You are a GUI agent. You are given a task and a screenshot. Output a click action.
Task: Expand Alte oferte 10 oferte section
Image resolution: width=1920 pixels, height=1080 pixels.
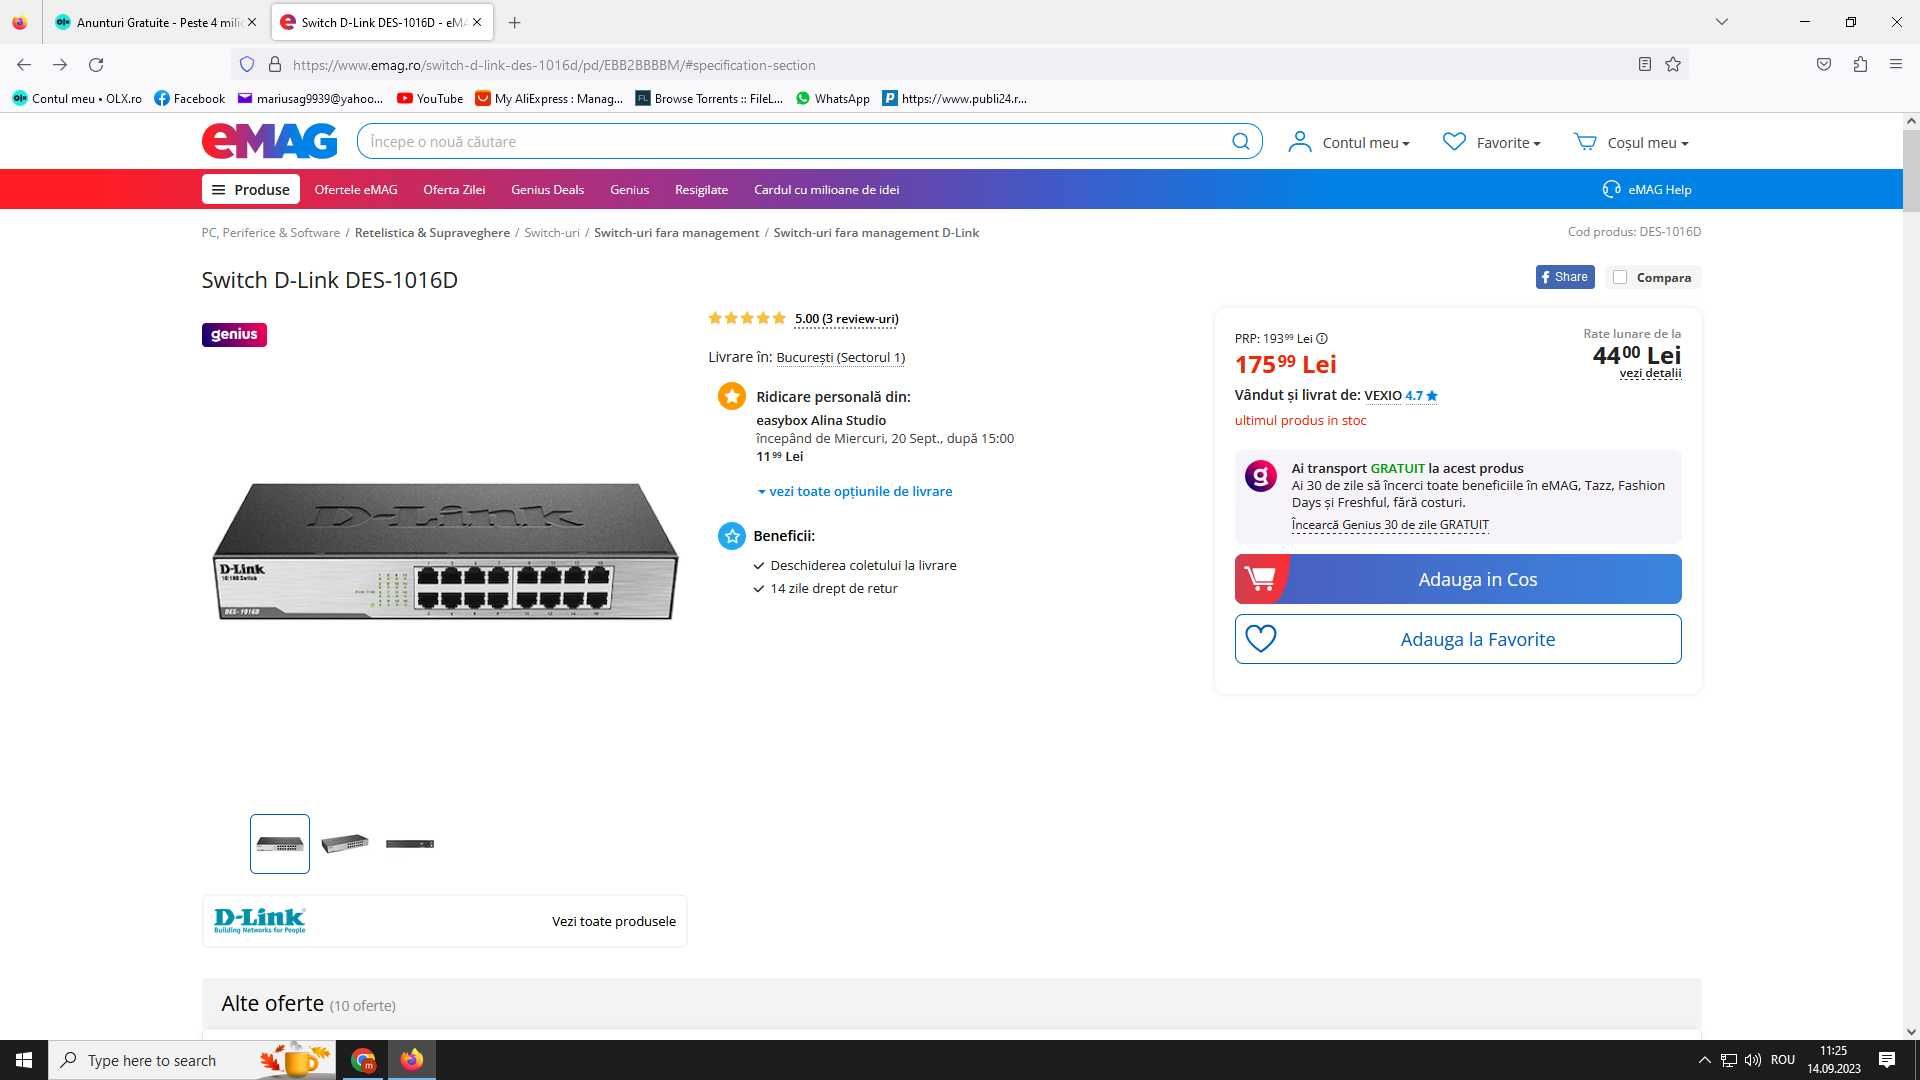click(x=309, y=1004)
